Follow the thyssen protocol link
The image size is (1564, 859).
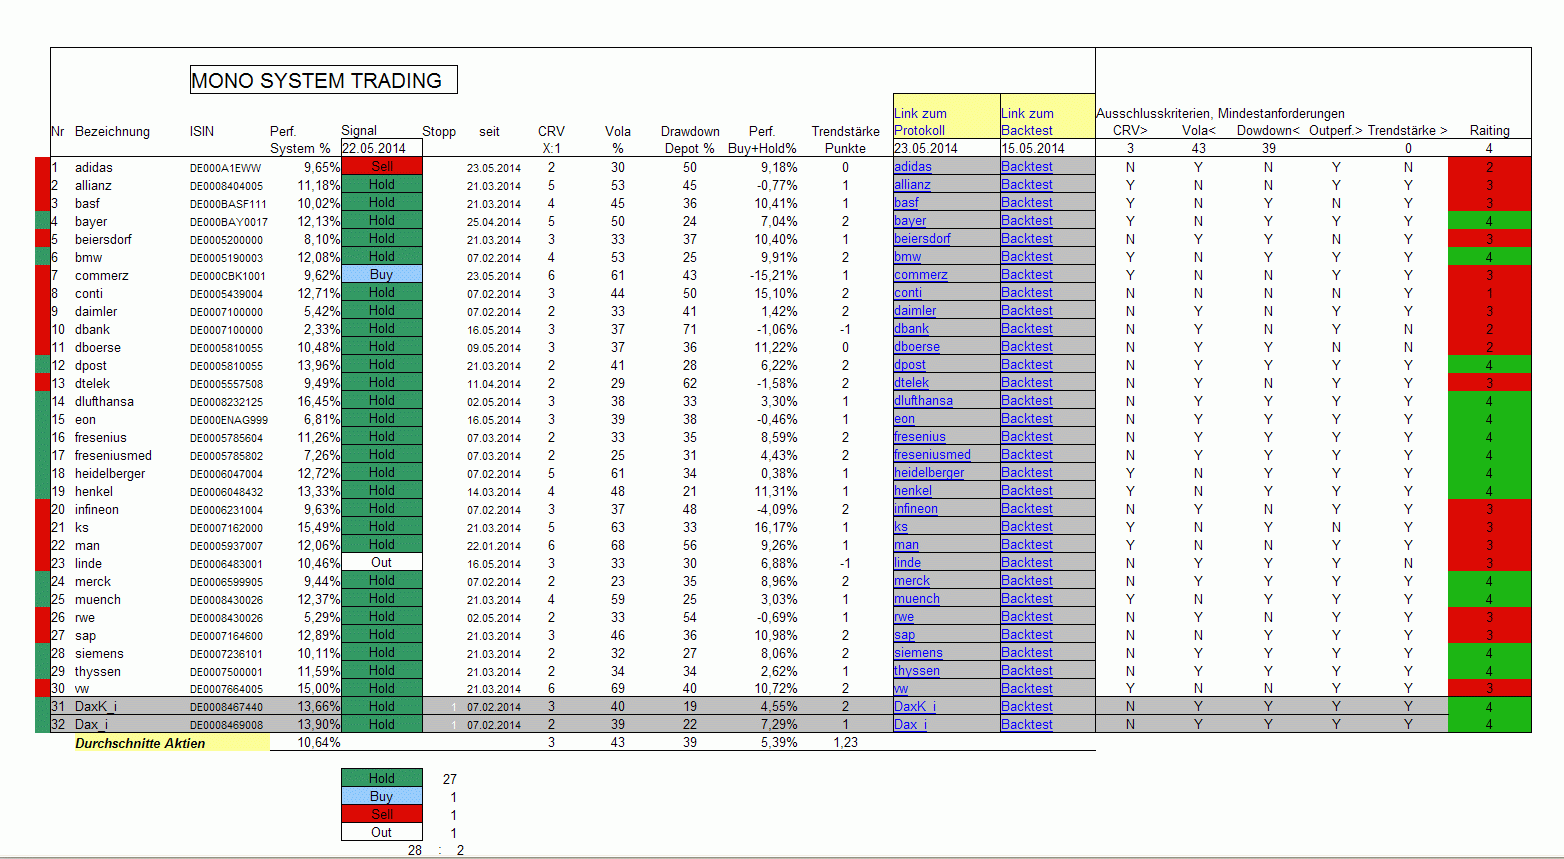(x=916, y=671)
